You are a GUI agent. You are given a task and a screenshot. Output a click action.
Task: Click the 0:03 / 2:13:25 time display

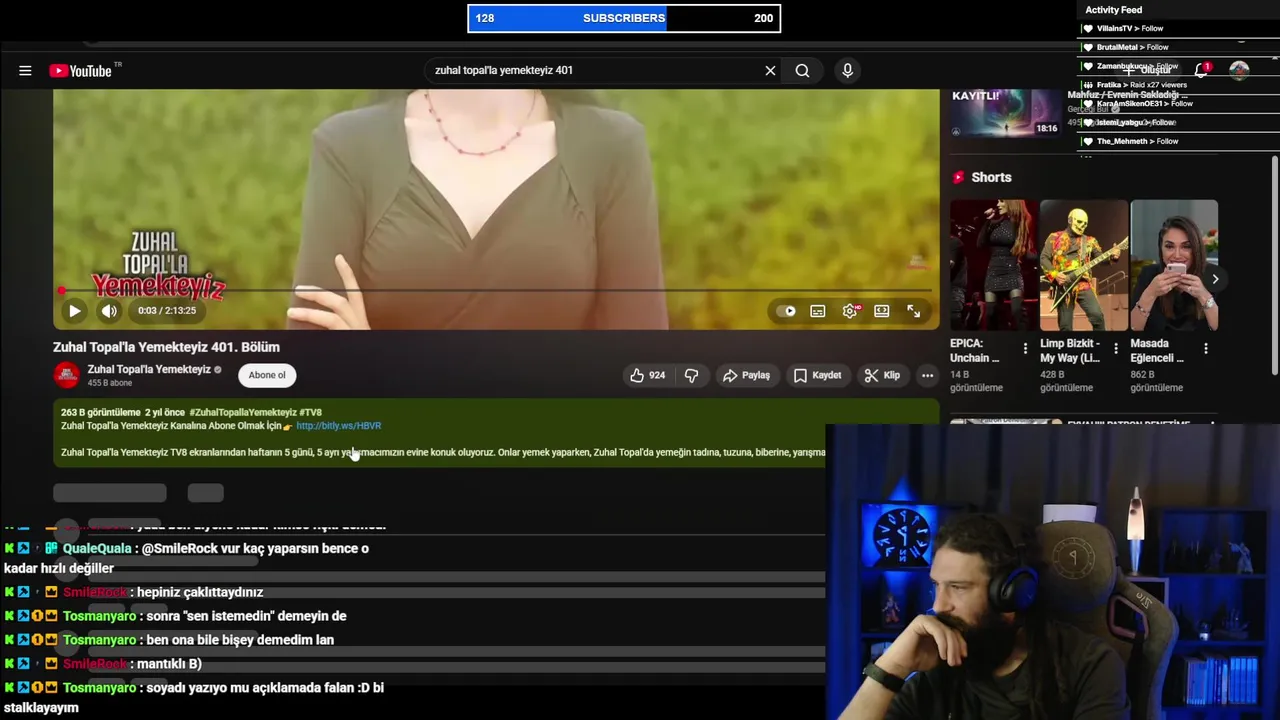pos(167,311)
